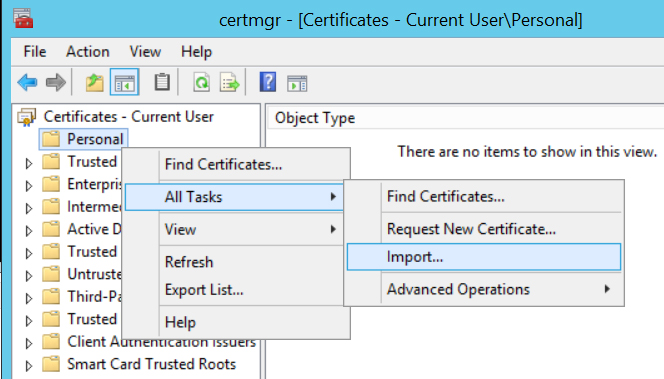This screenshot has height=379, width=664.
Task: Choose Import... from All Tasks submenu
Action: [x=484, y=257]
